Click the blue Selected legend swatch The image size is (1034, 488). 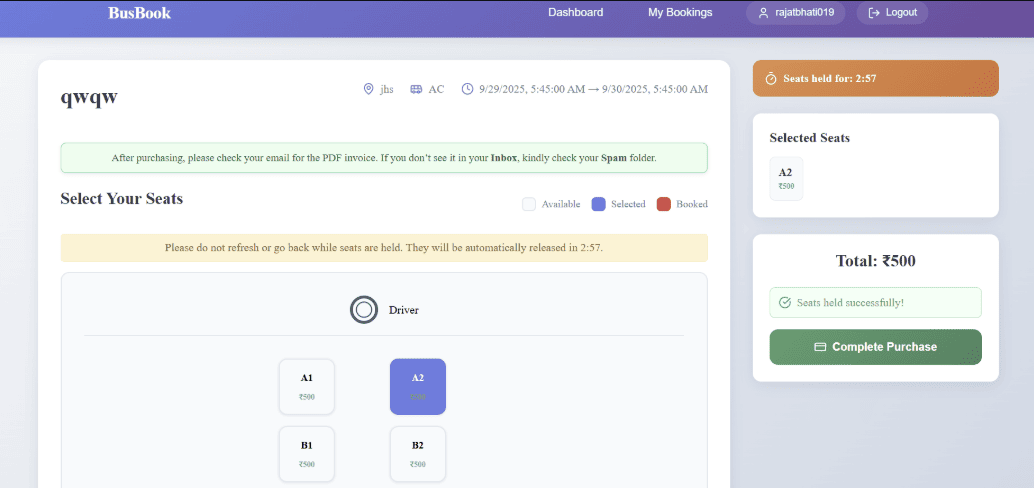point(599,204)
